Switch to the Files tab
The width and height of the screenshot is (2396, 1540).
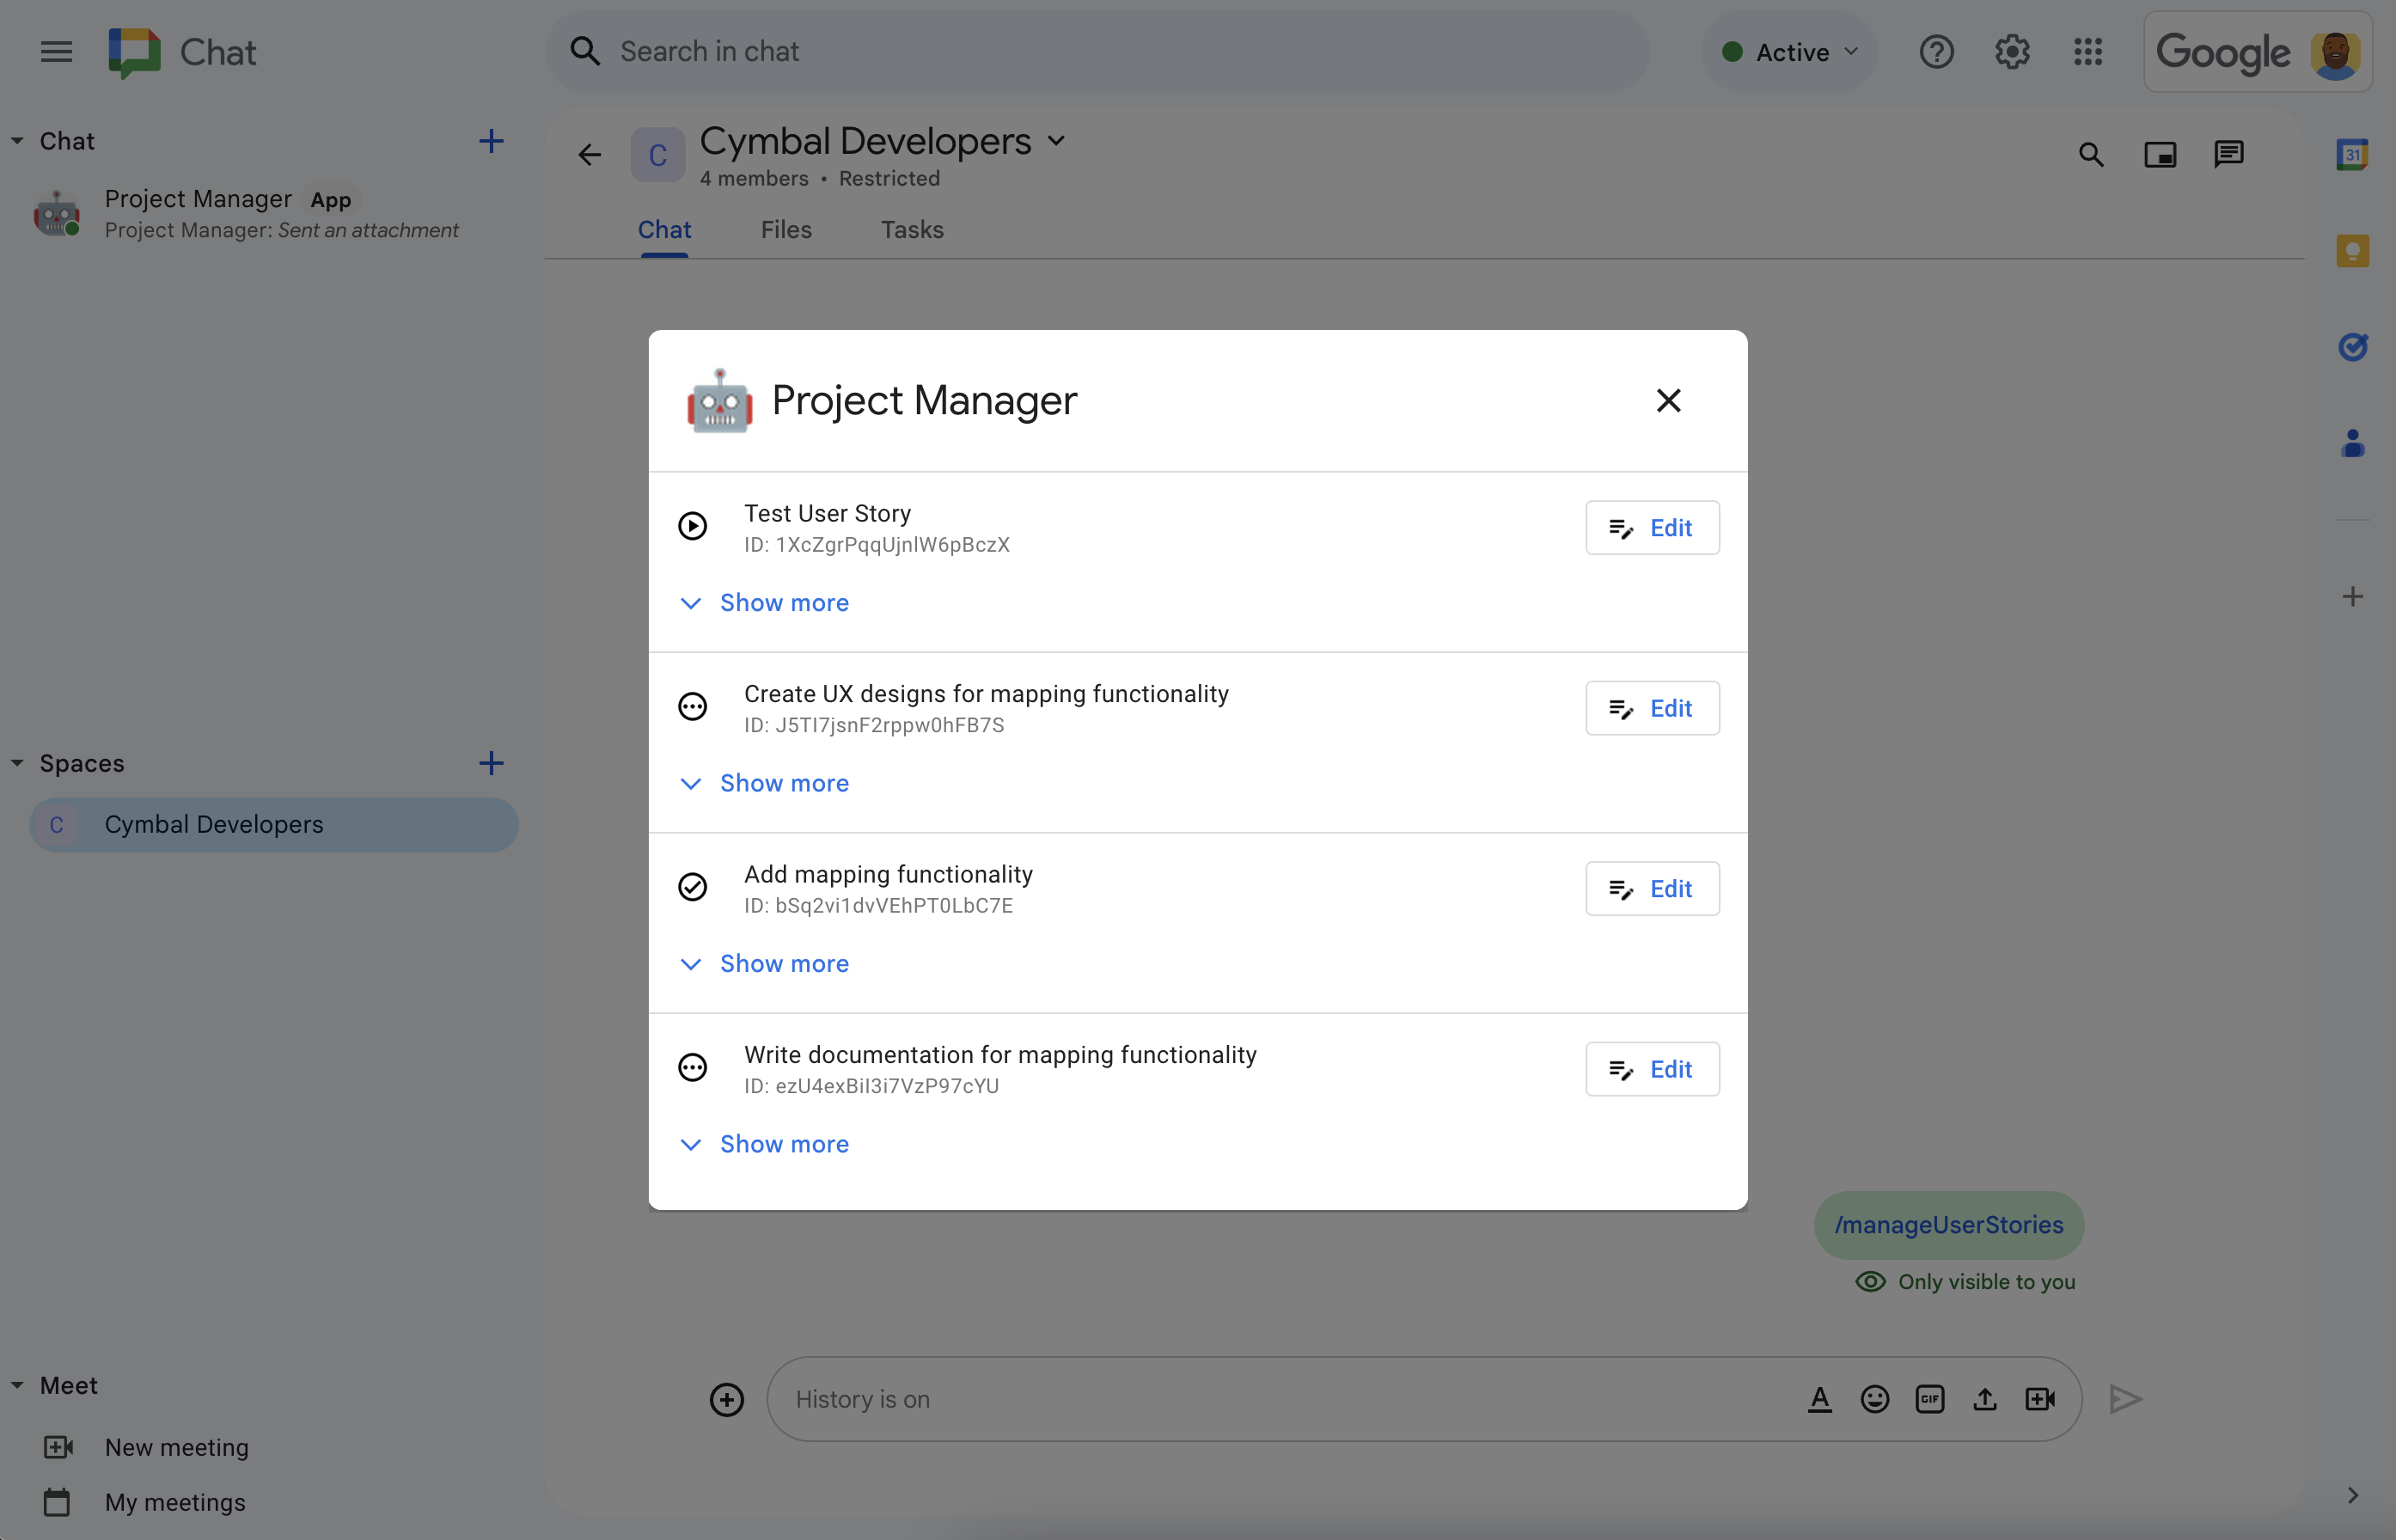coord(785,229)
